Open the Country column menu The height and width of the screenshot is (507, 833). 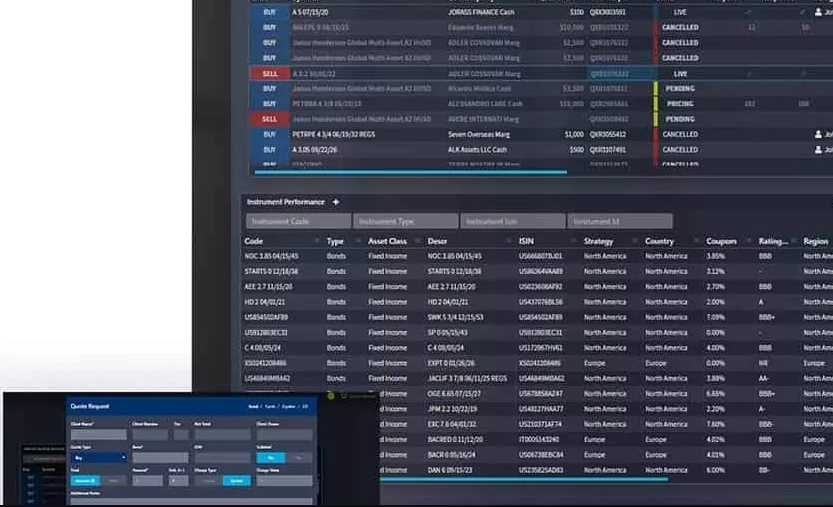point(696,241)
